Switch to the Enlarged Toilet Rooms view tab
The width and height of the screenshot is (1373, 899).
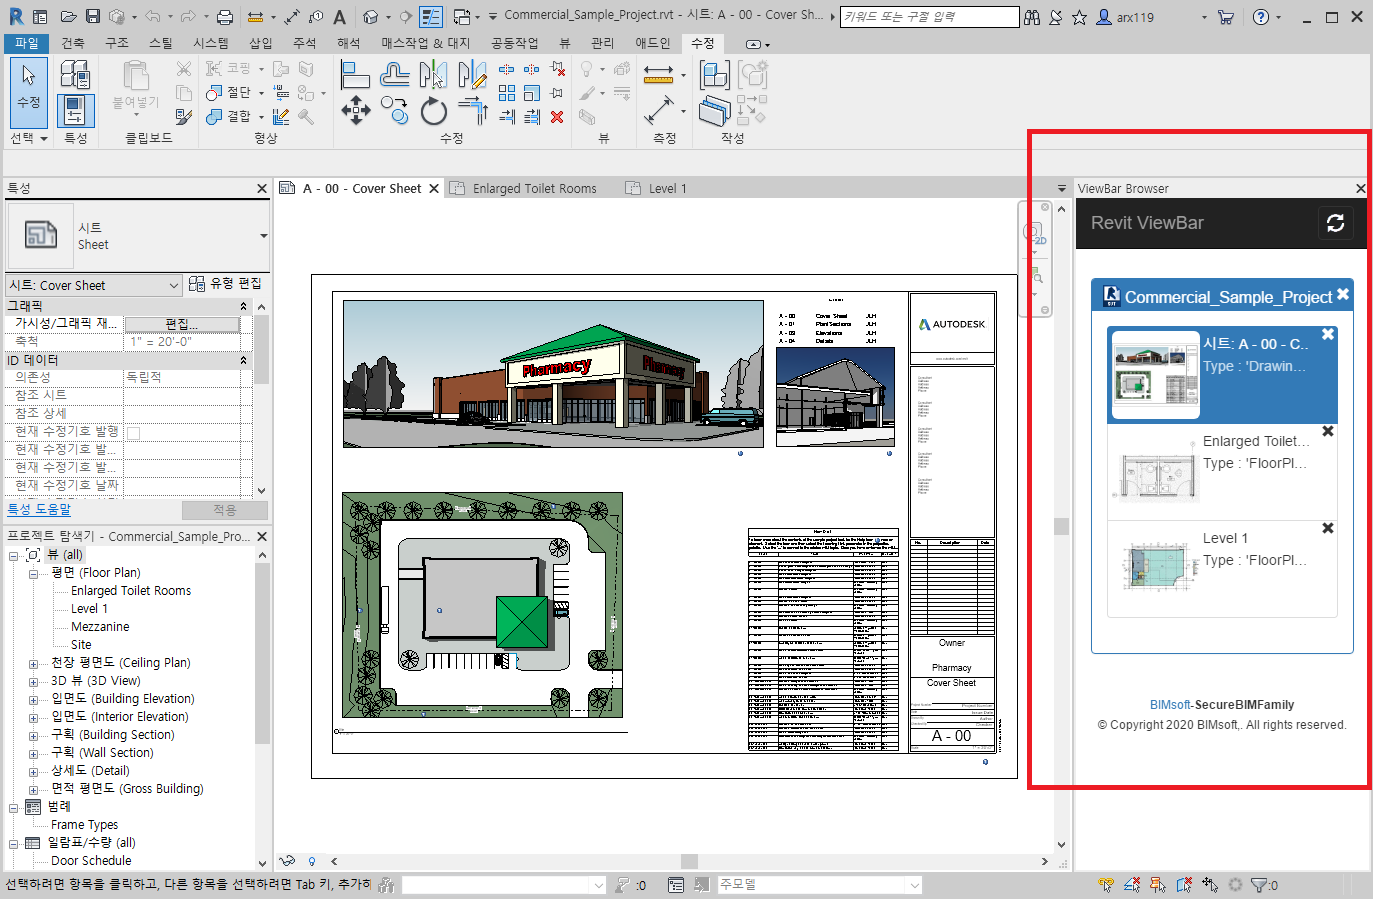click(x=534, y=189)
